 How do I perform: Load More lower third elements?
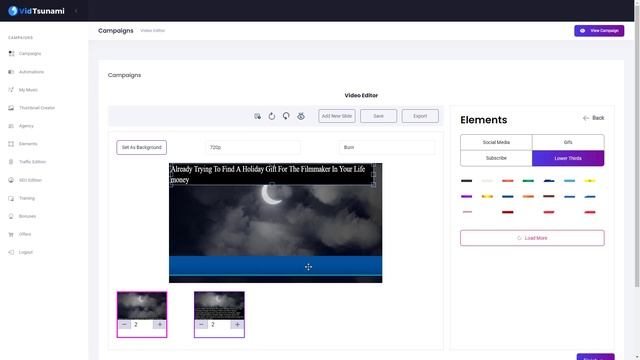532,238
